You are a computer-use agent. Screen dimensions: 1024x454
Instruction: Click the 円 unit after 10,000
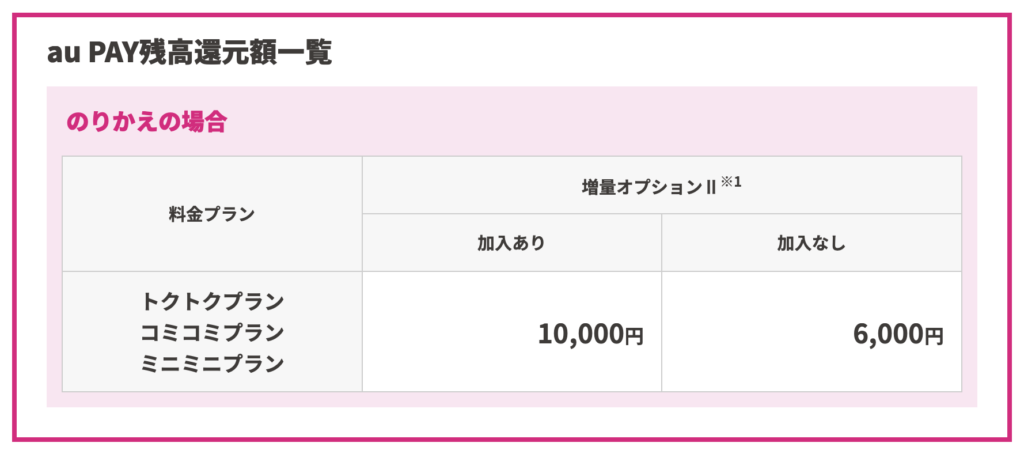click(634, 336)
